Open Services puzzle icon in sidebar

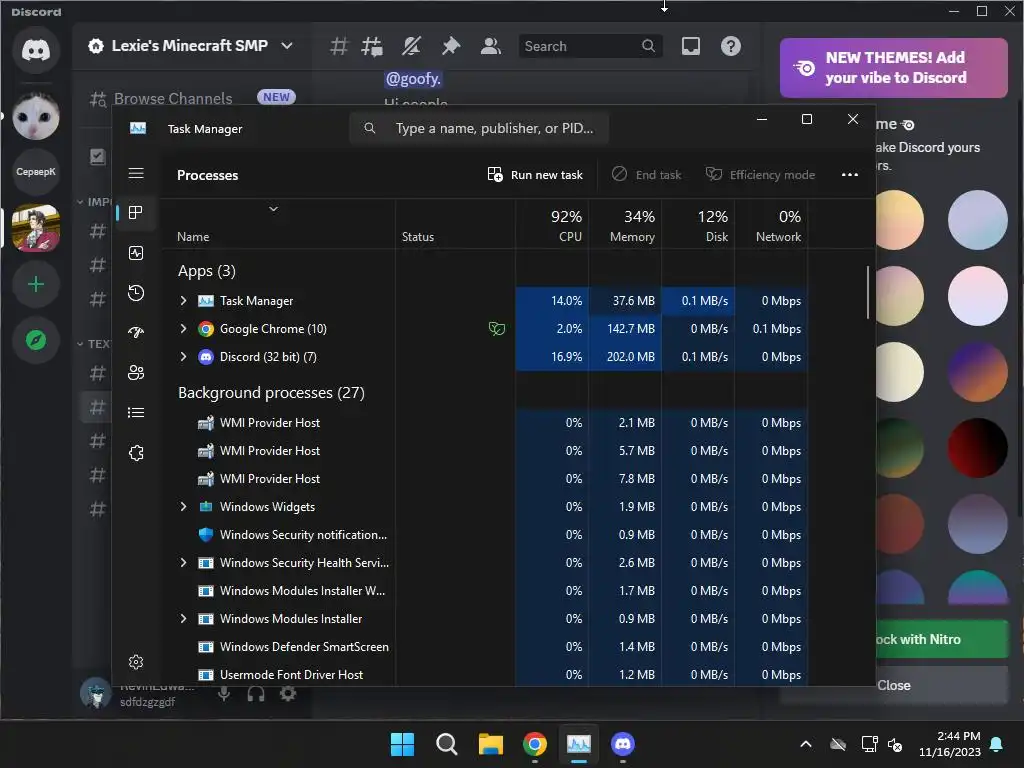click(x=136, y=453)
